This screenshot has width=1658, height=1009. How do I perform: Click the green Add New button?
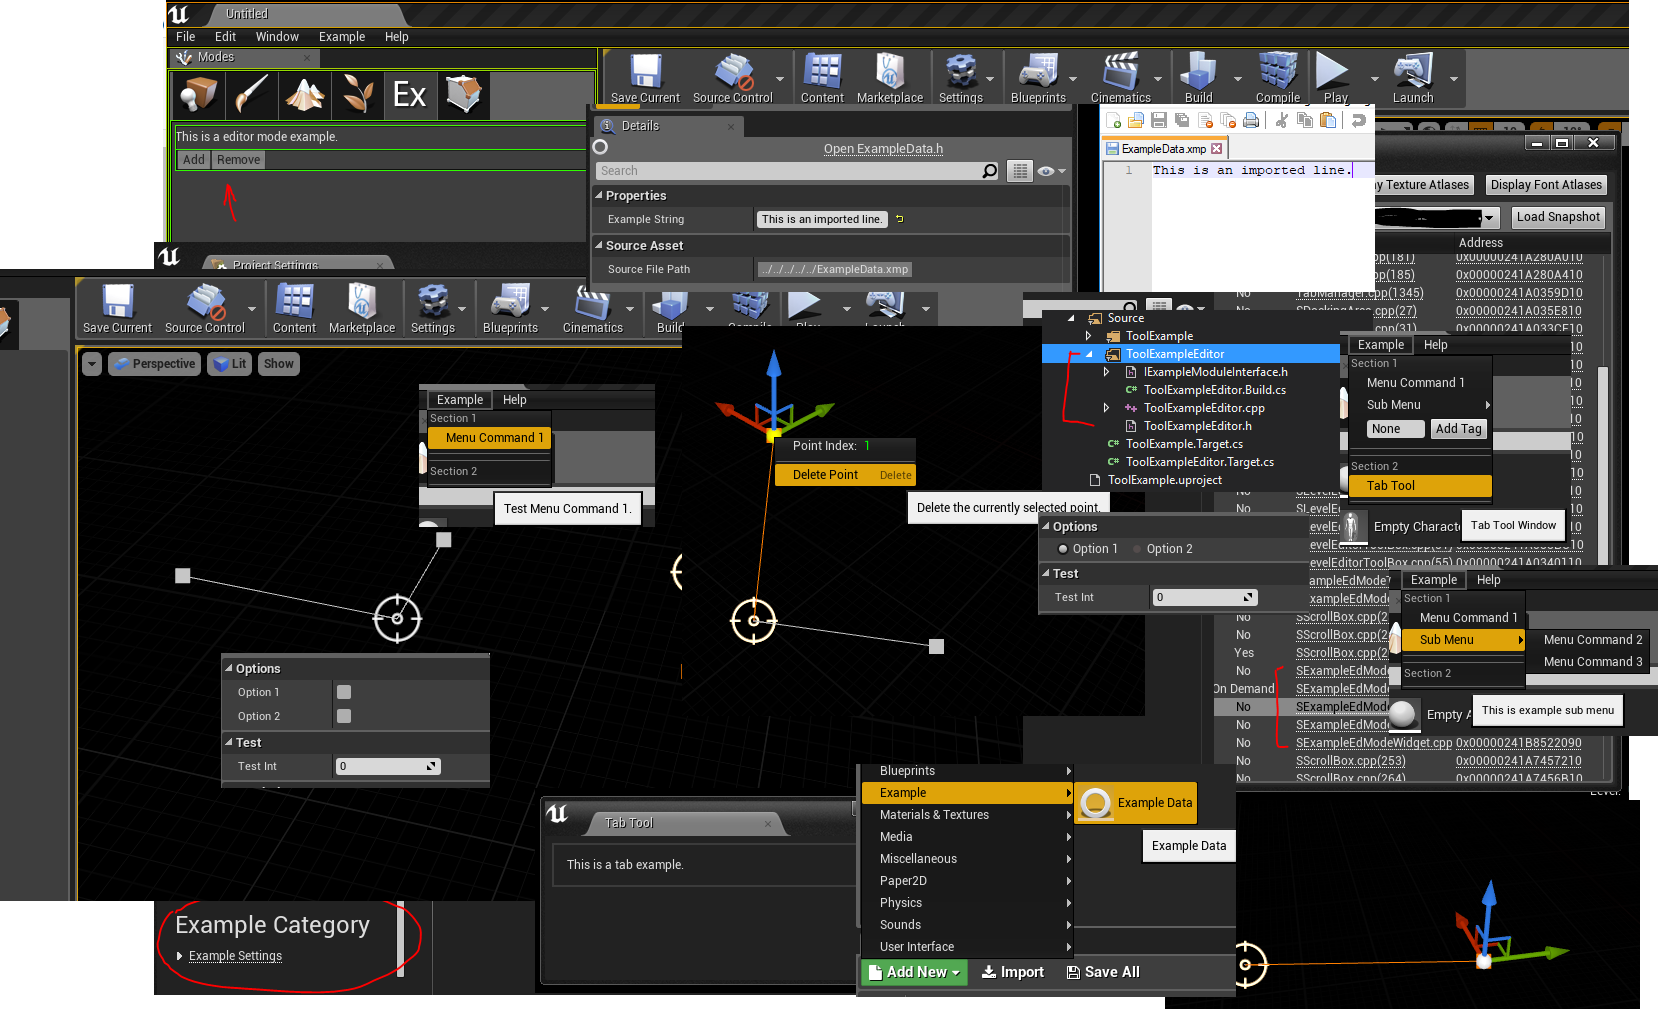914,972
